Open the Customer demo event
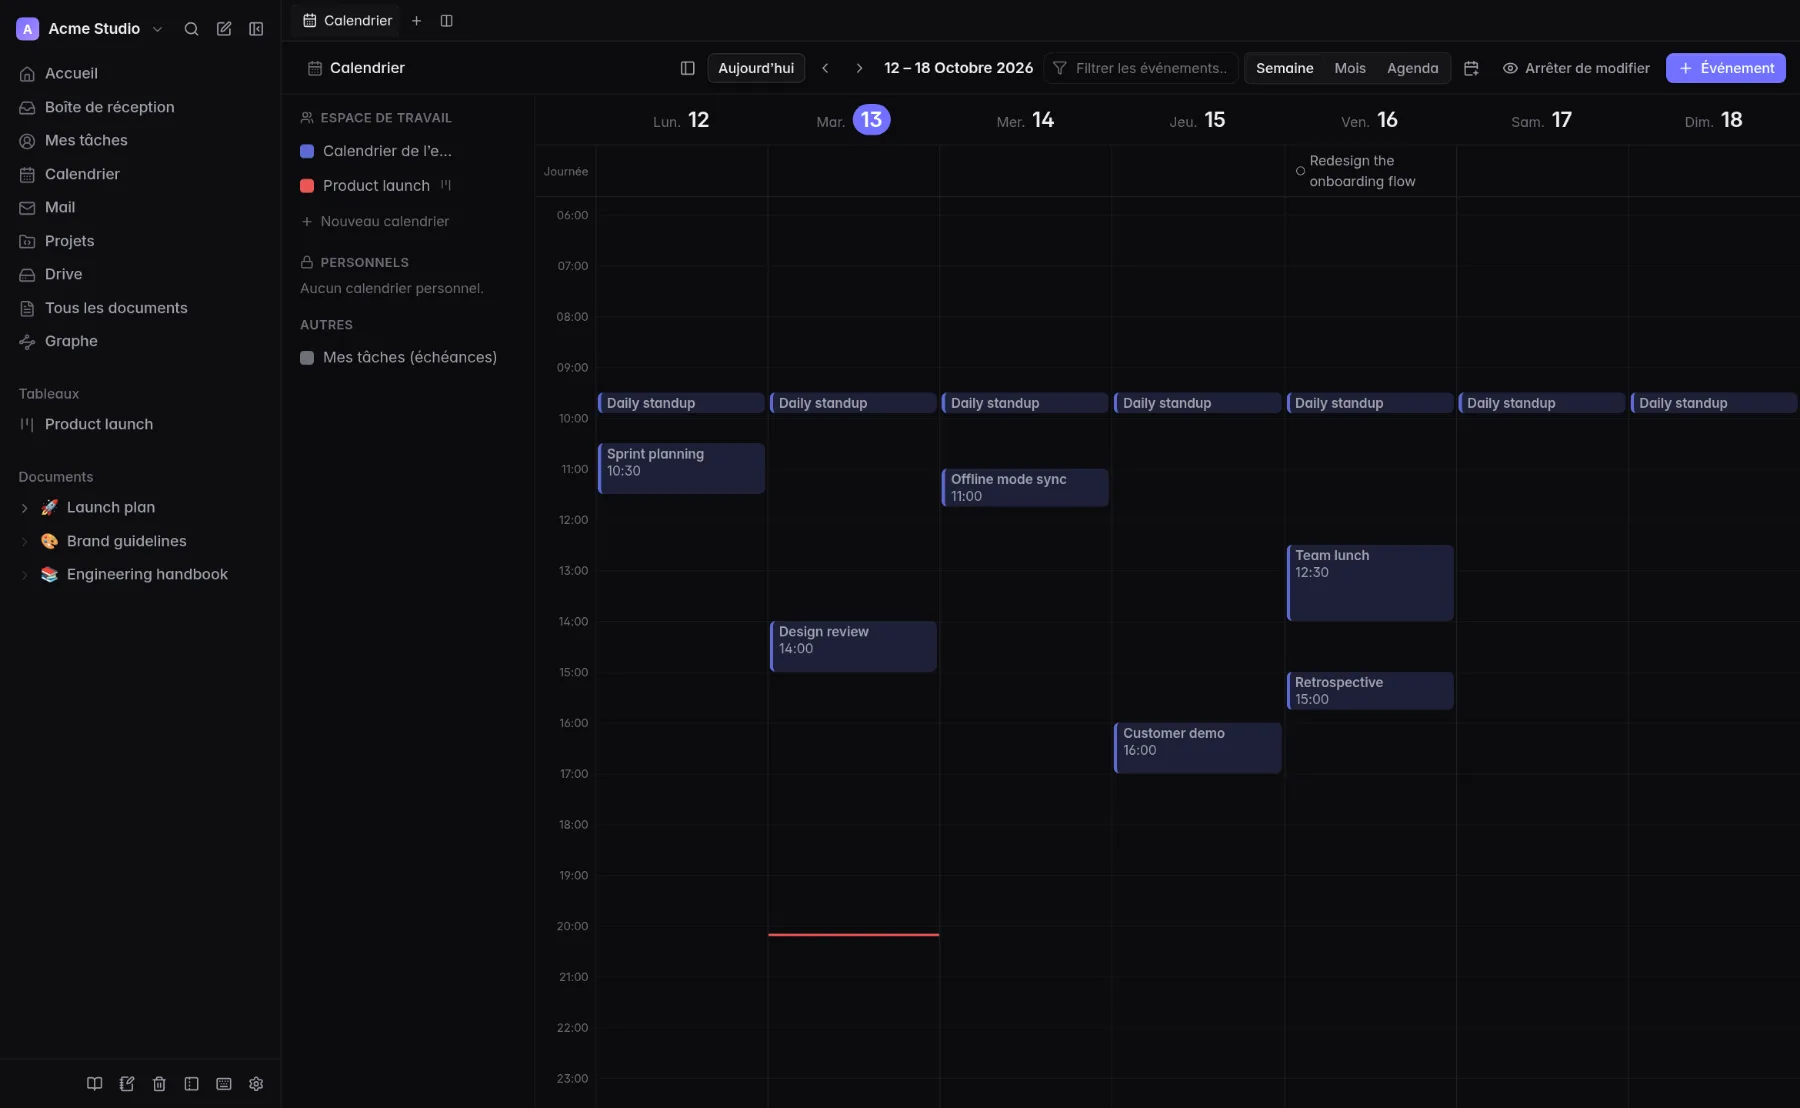The image size is (1800, 1108). click(1198, 748)
